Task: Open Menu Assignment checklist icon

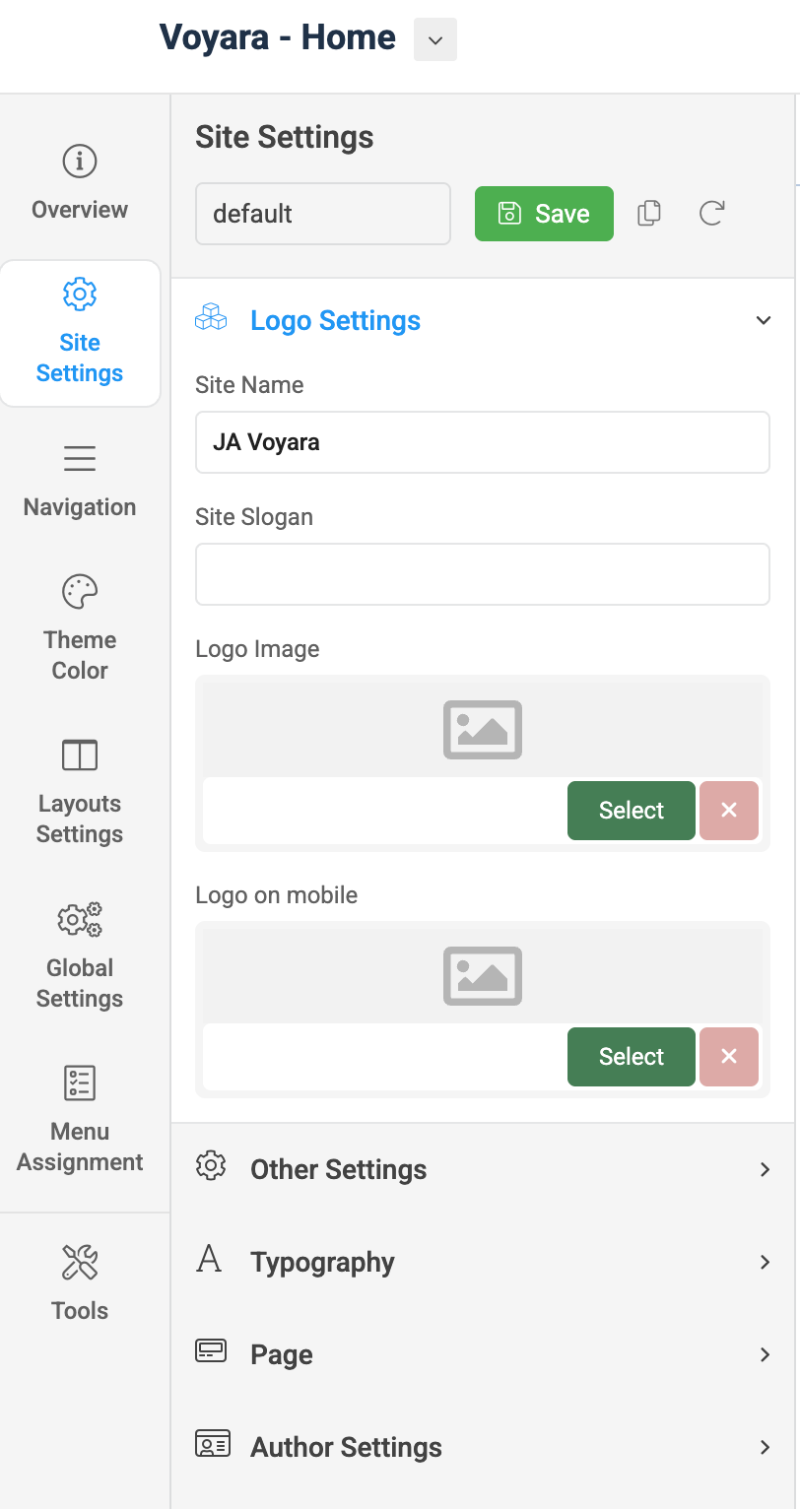Action: [79, 1083]
